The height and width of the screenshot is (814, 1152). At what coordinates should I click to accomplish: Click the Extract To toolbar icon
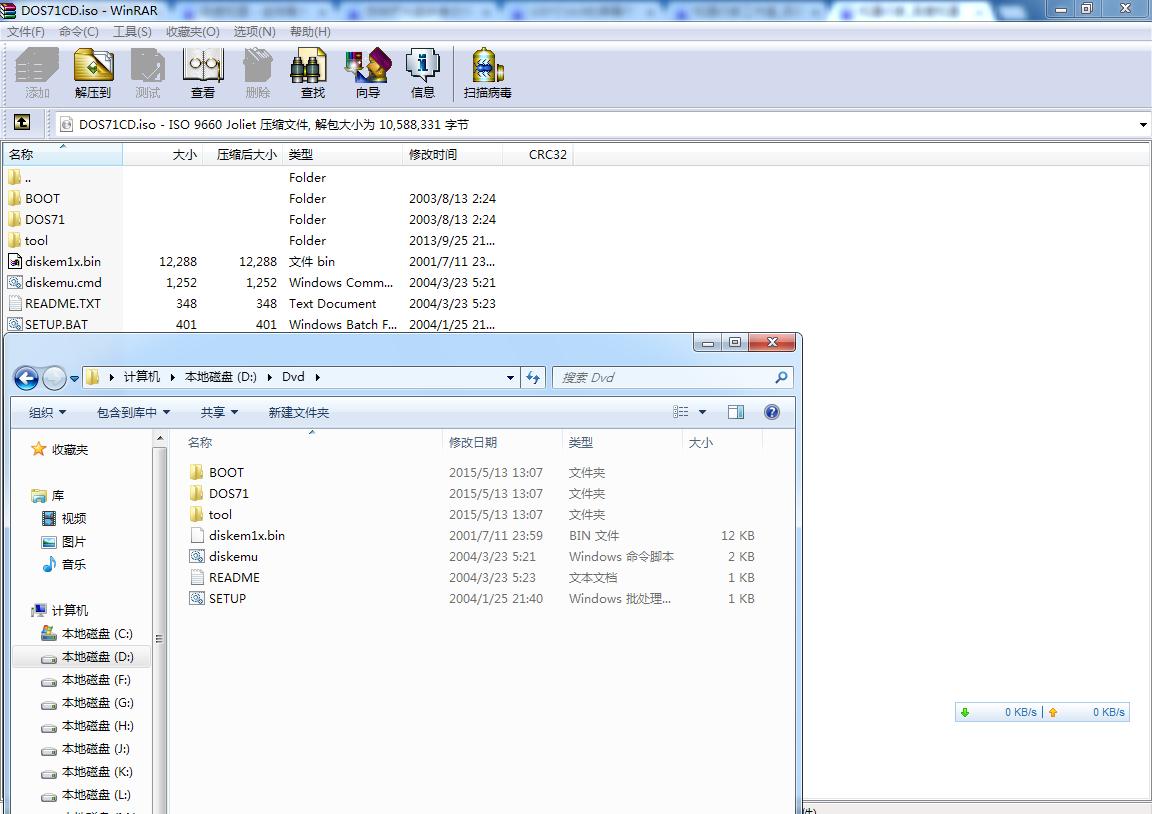pos(93,74)
